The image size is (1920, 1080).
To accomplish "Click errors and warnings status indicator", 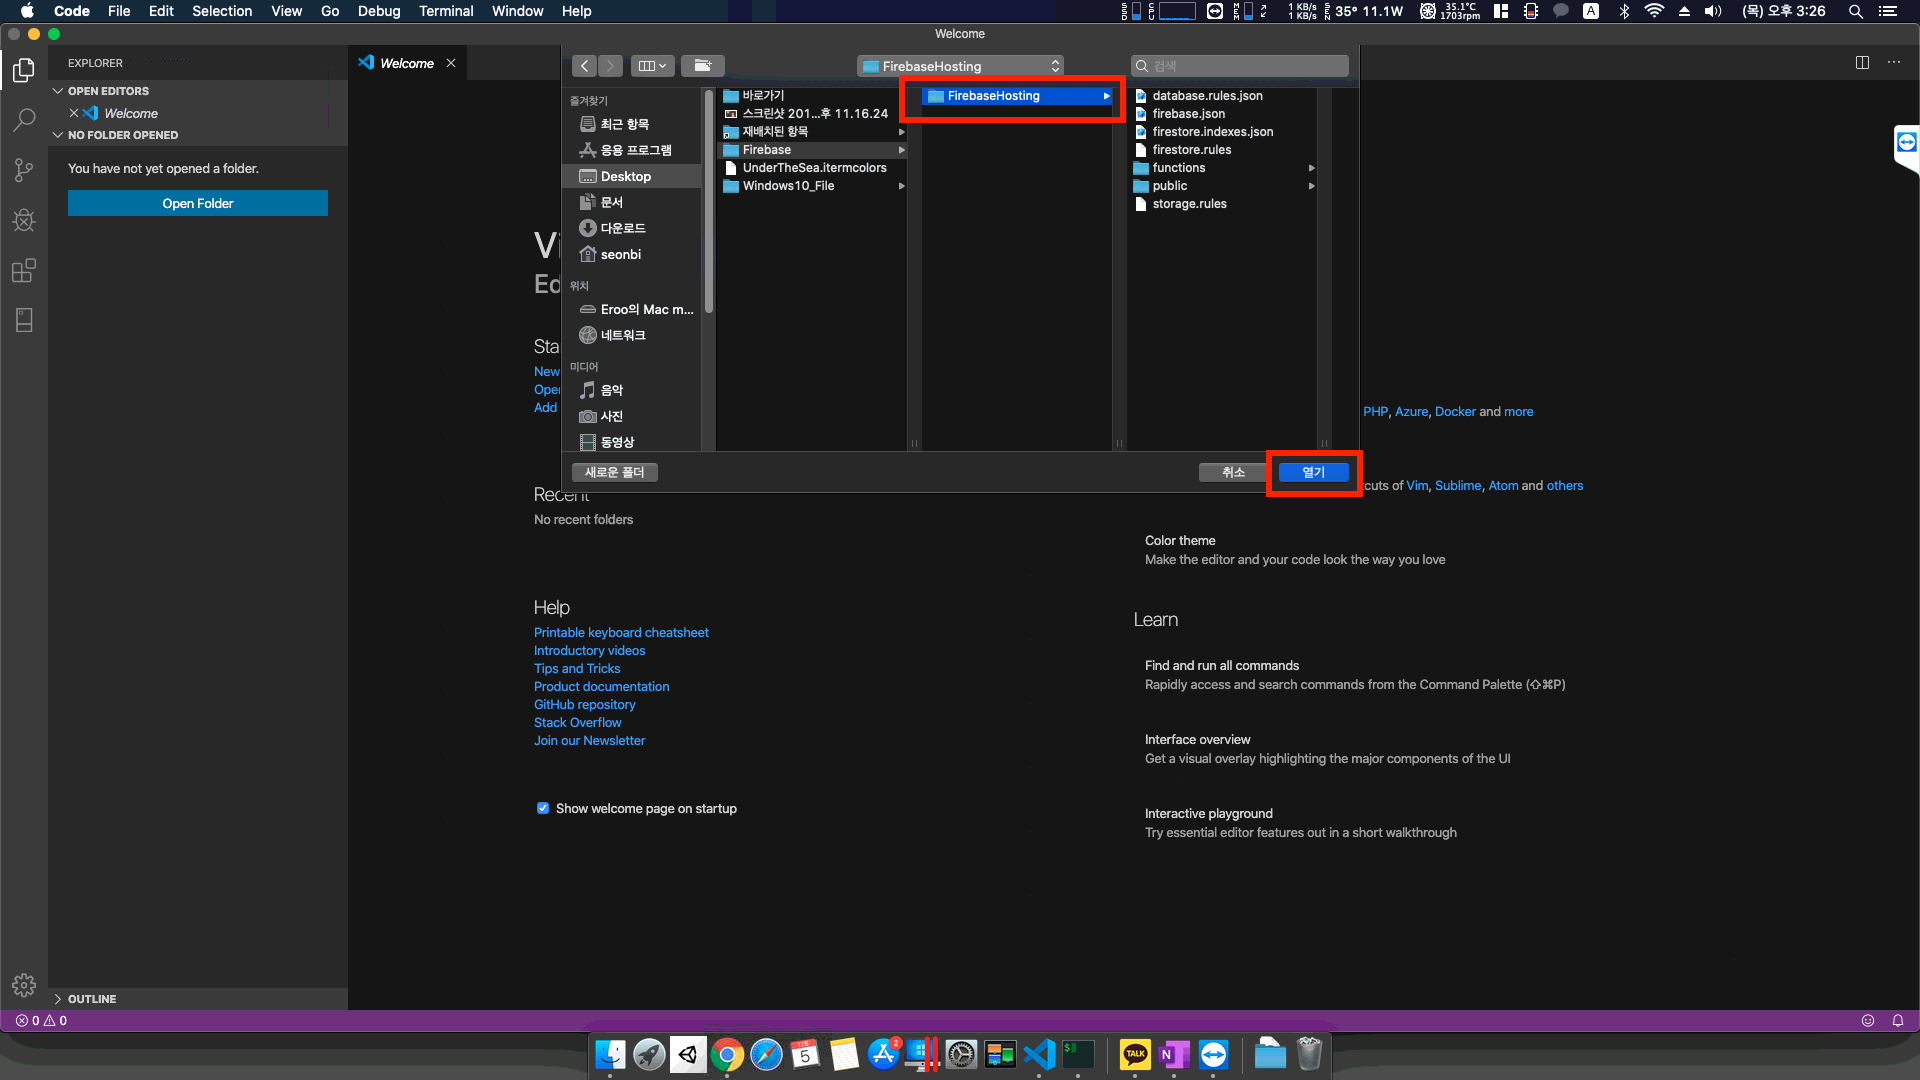I will (41, 1021).
